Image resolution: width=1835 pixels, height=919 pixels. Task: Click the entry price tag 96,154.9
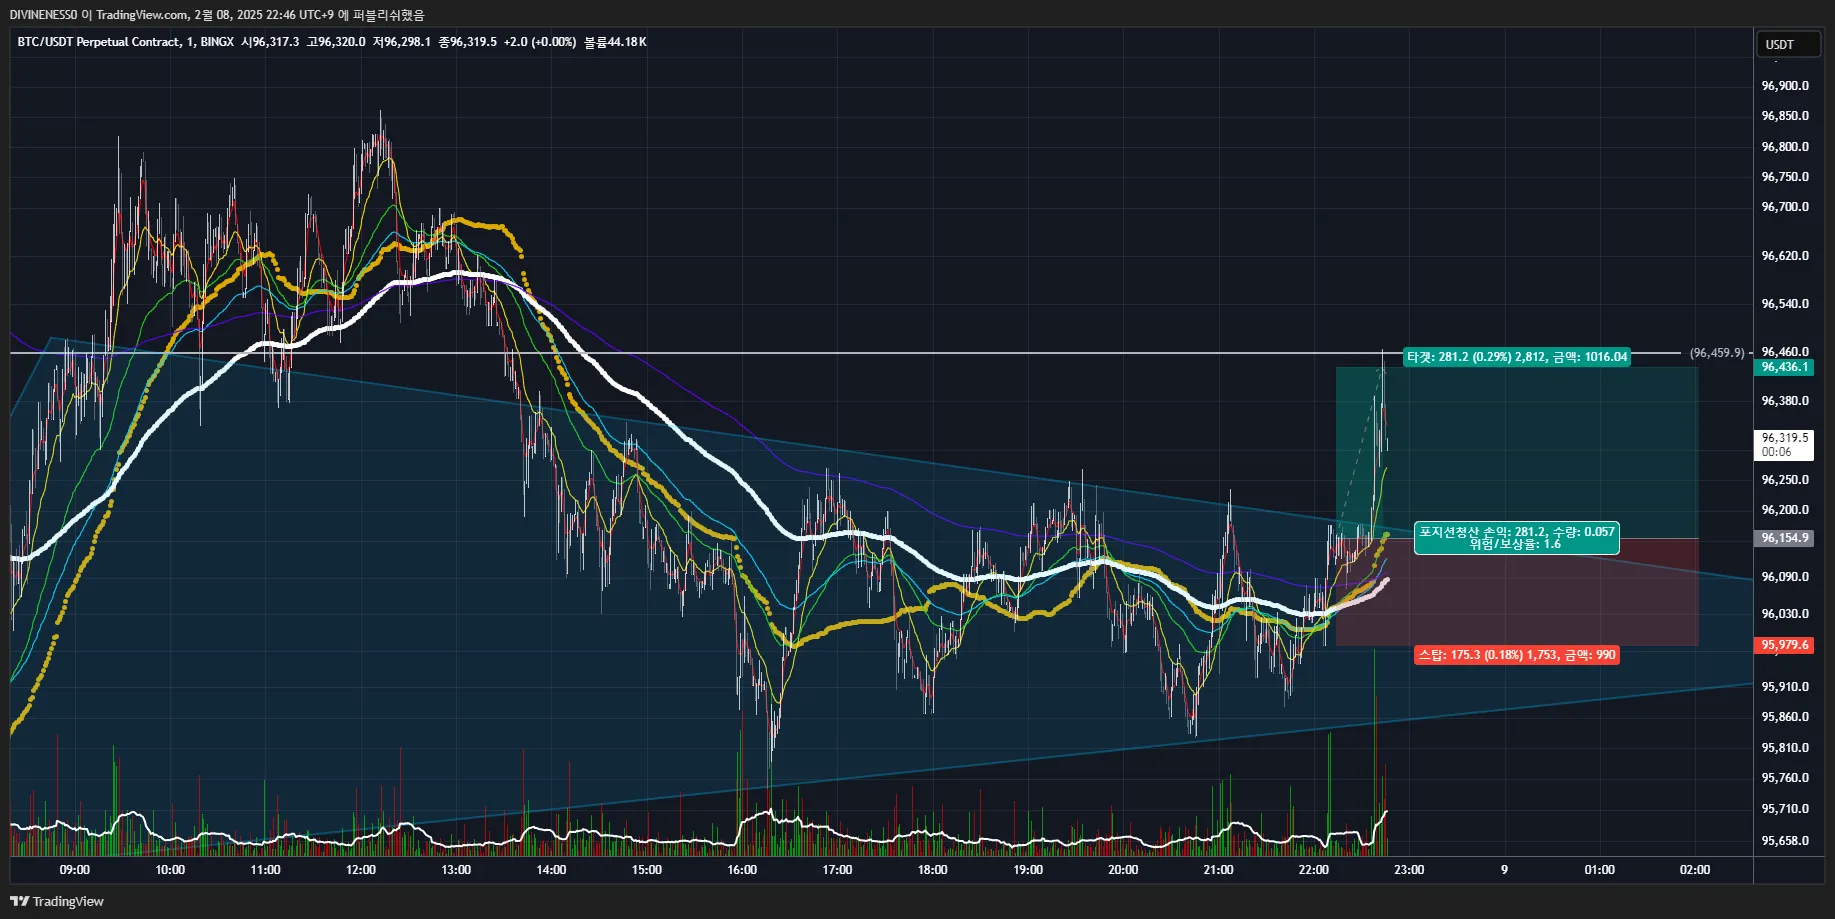[1785, 538]
